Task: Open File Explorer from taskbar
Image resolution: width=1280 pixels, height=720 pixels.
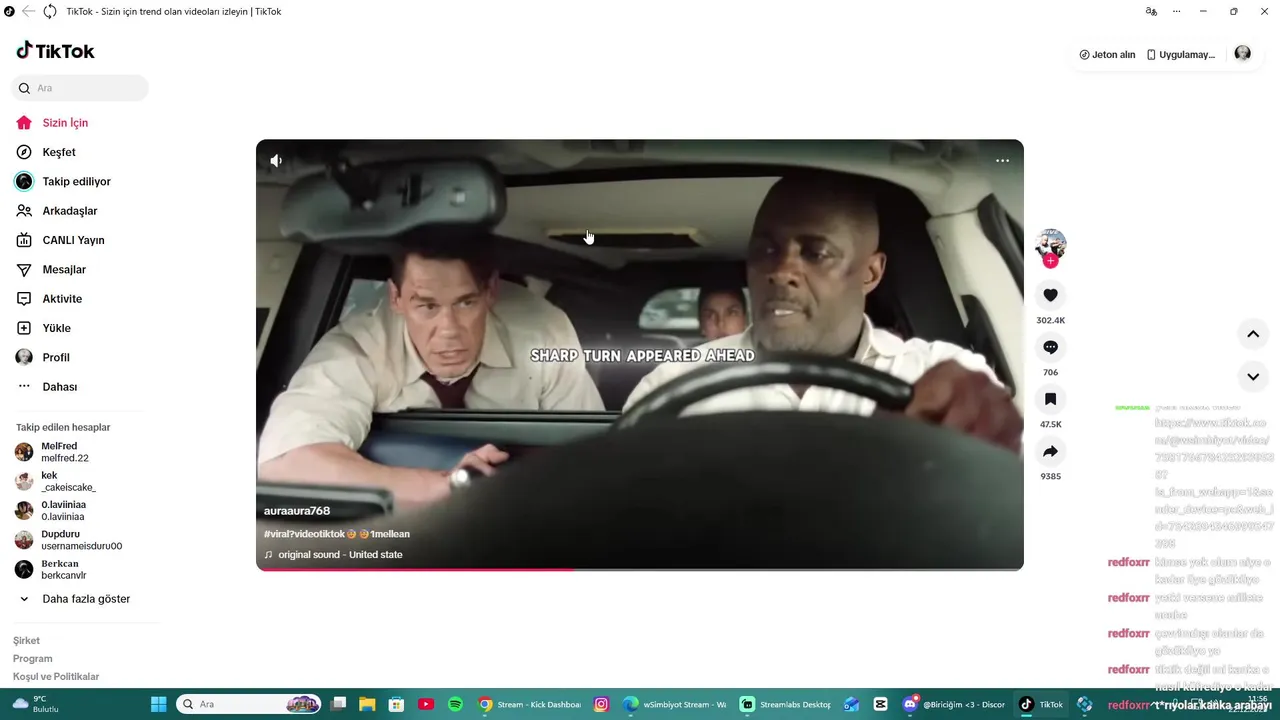Action: coord(367,704)
